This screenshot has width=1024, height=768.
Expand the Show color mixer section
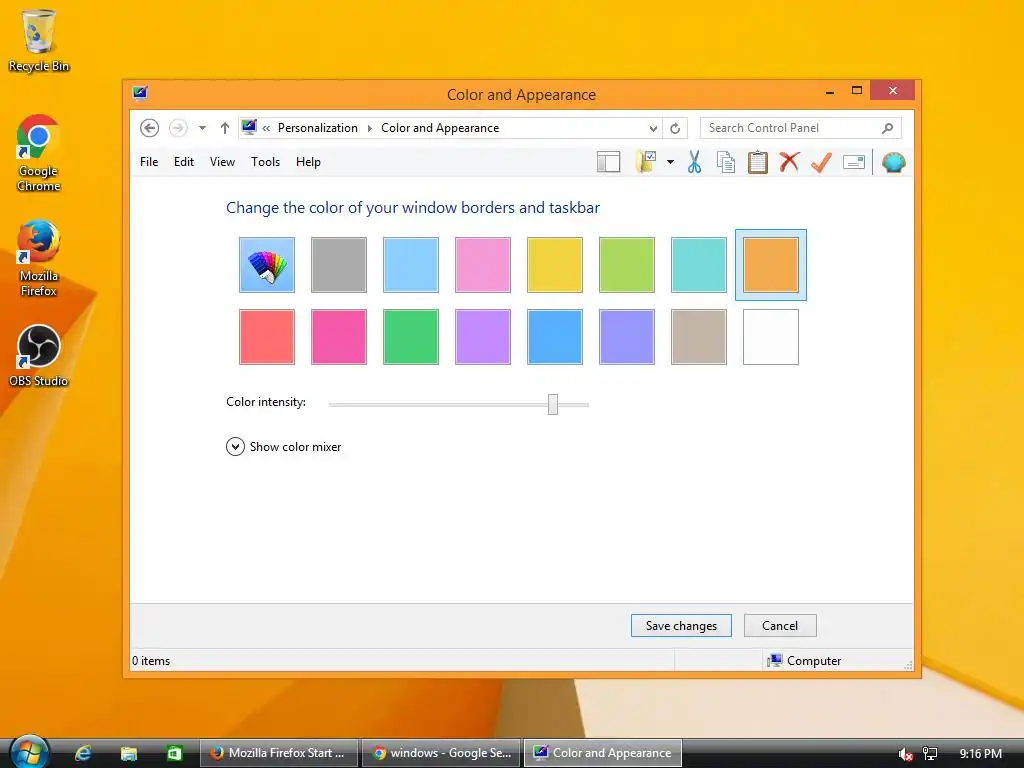pos(283,447)
